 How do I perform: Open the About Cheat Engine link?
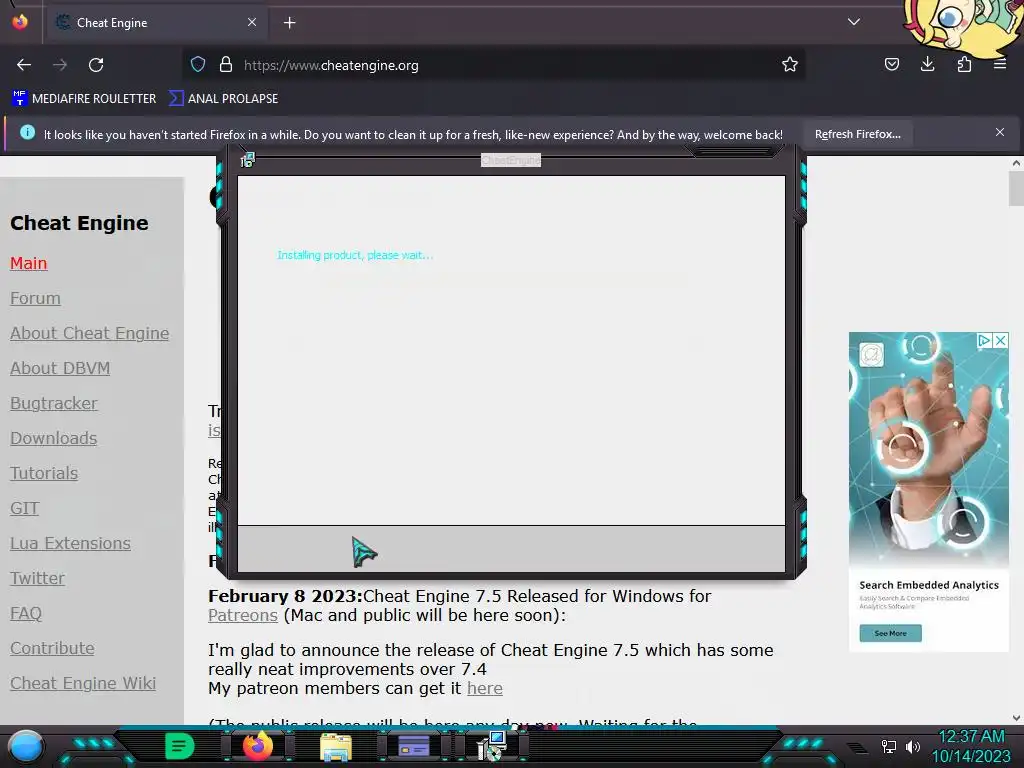[x=89, y=333]
